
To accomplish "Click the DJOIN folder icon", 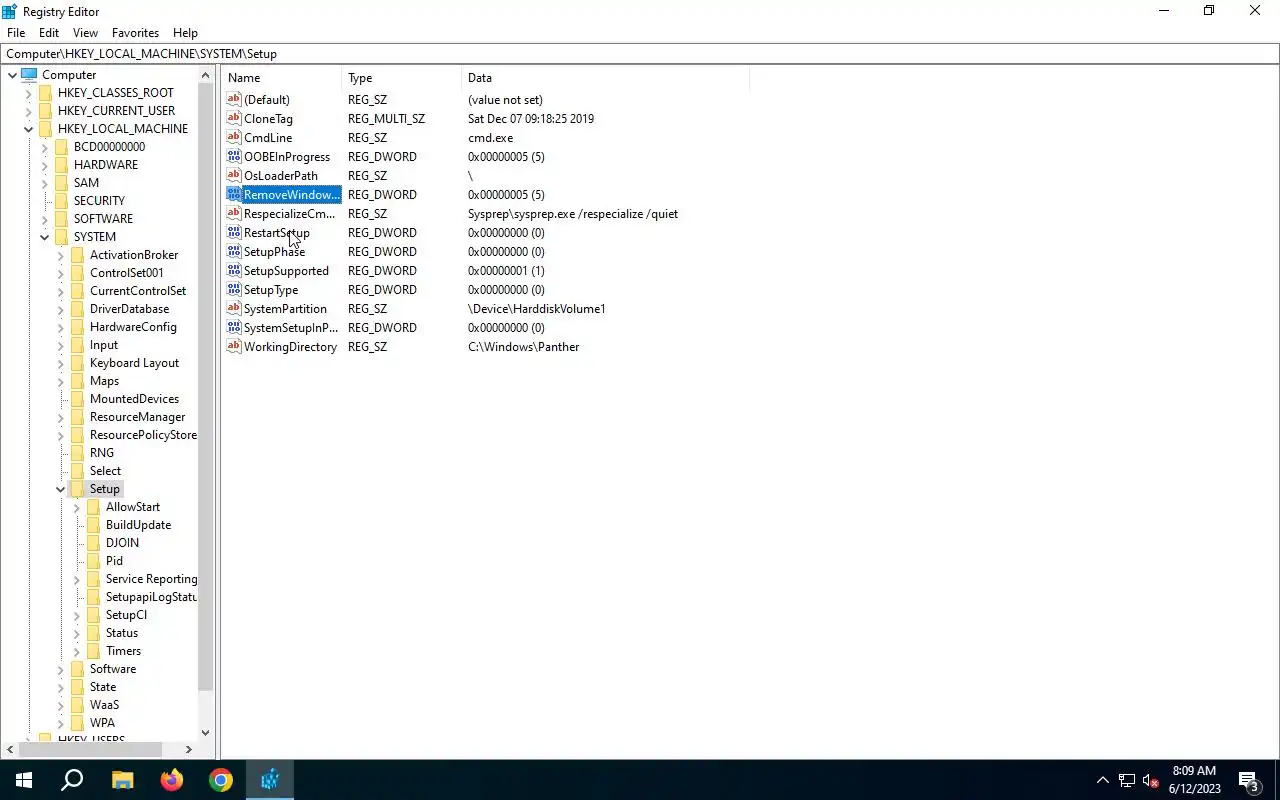I will 93,543.
